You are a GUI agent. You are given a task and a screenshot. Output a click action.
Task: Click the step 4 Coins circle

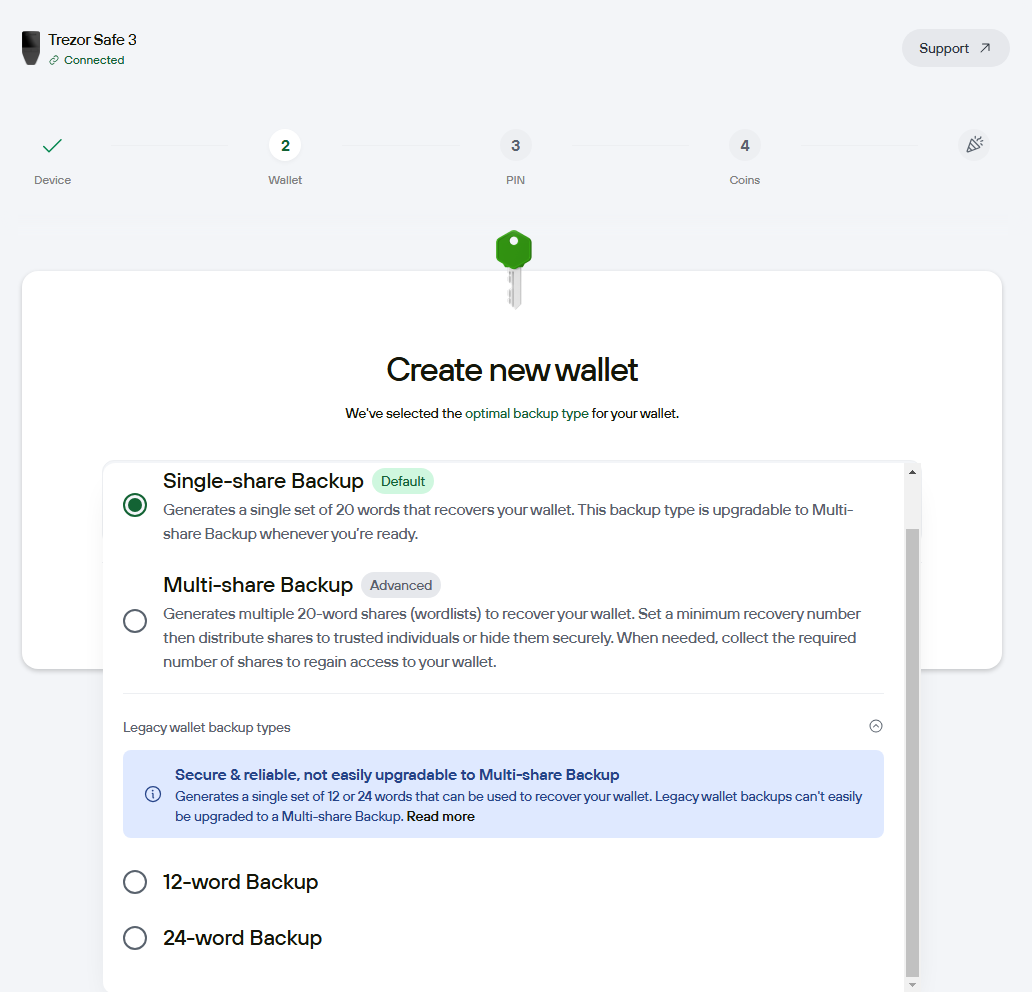click(x=744, y=145)
